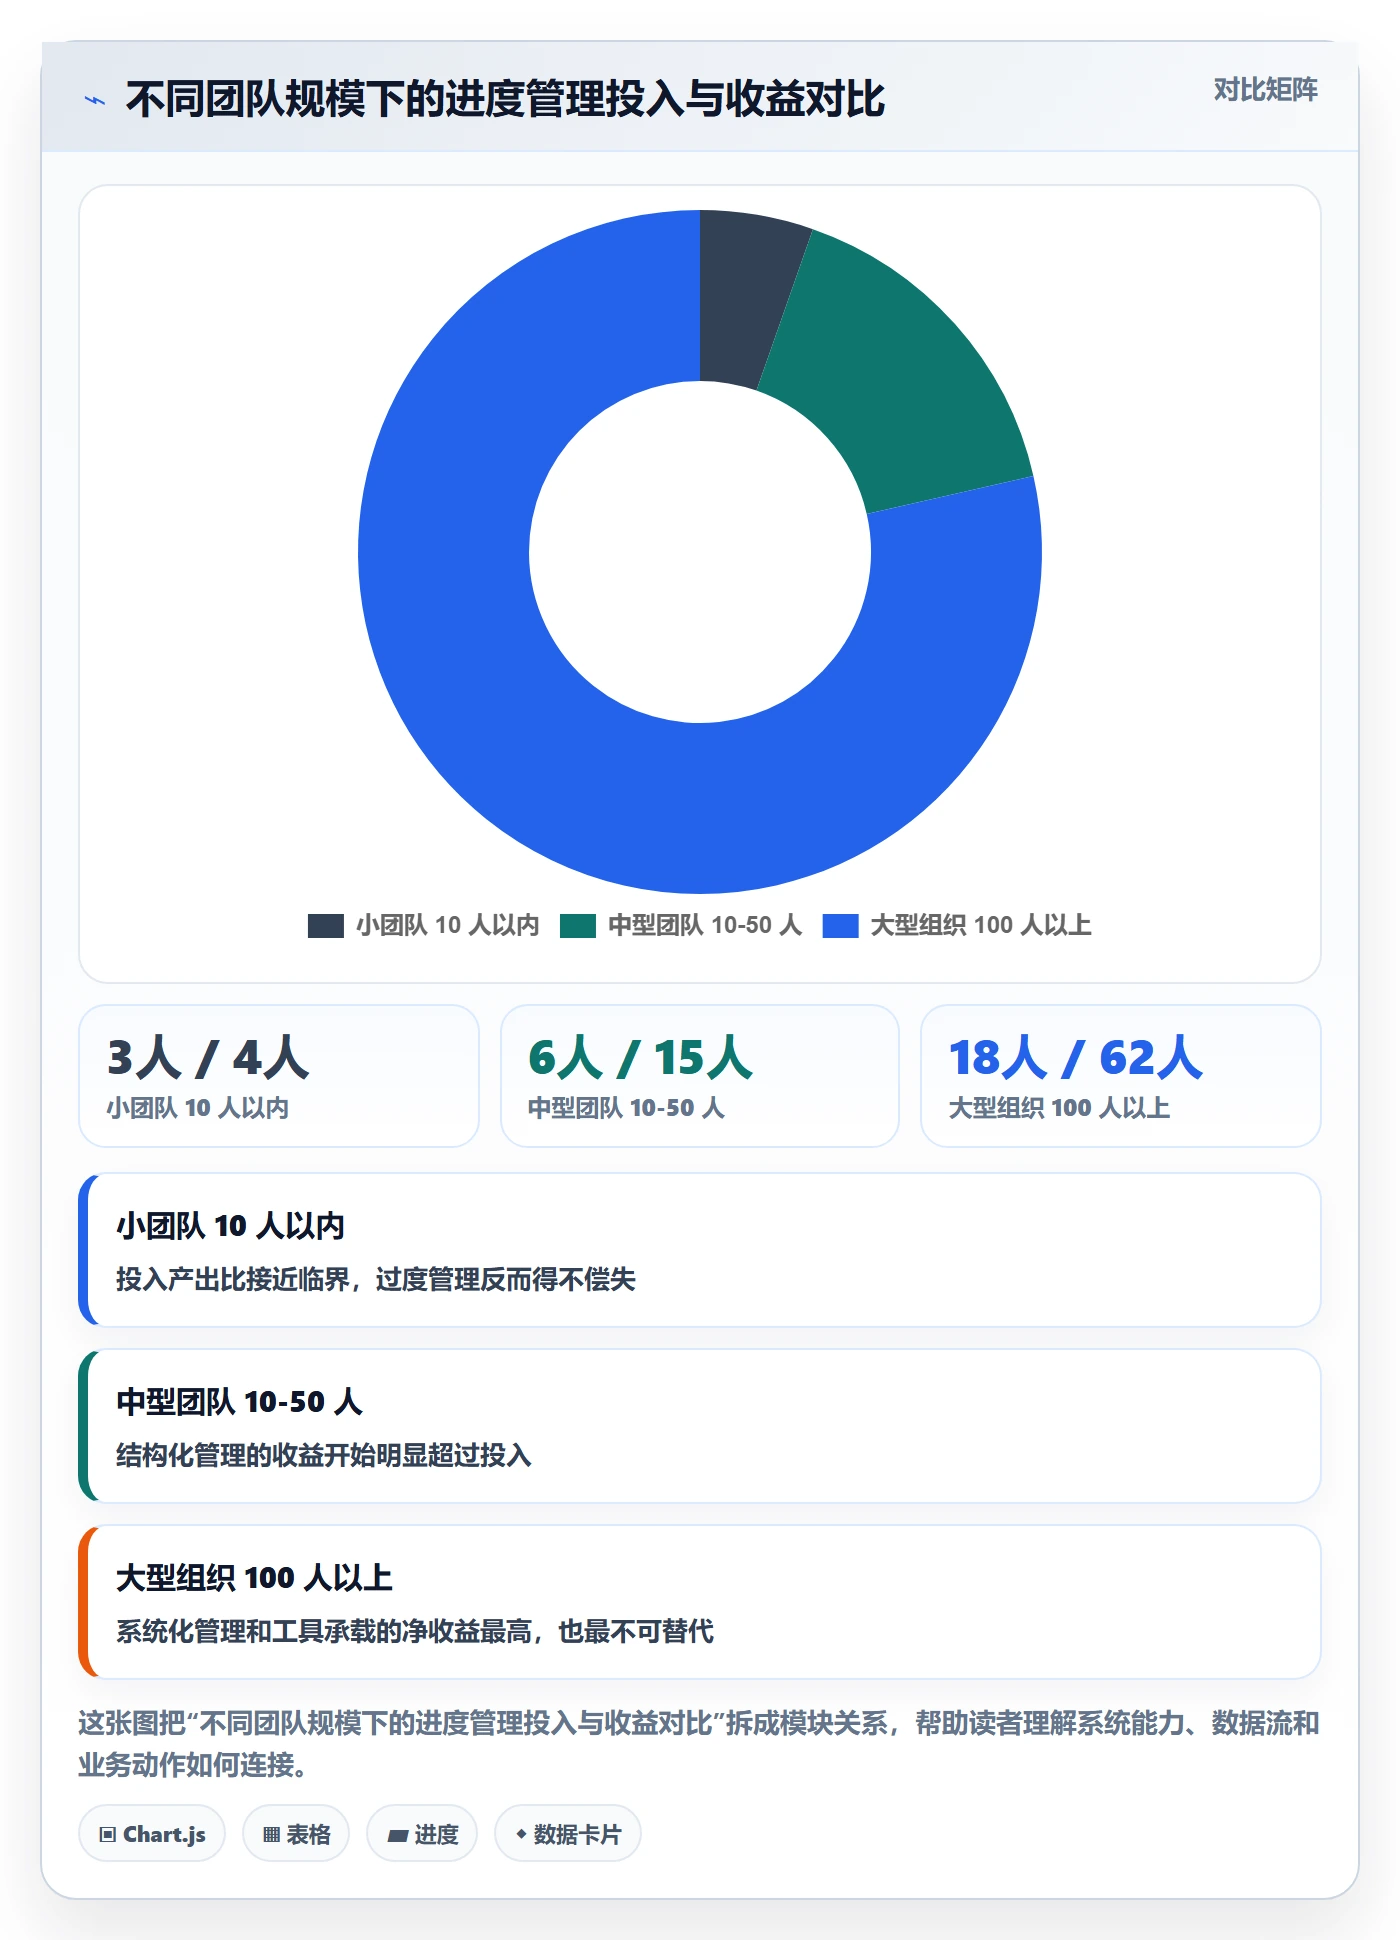Image resolution: width=1400 pixels, height=1940 pixels.
Task: Open the 小团队 10 人以内 description card
Action: pos(700,1250)
